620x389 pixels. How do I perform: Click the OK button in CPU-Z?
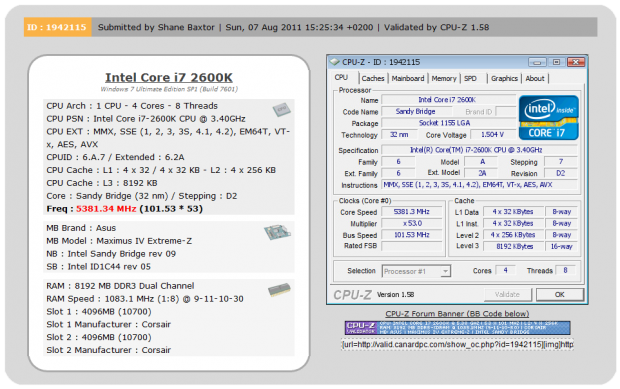point(560,295)
